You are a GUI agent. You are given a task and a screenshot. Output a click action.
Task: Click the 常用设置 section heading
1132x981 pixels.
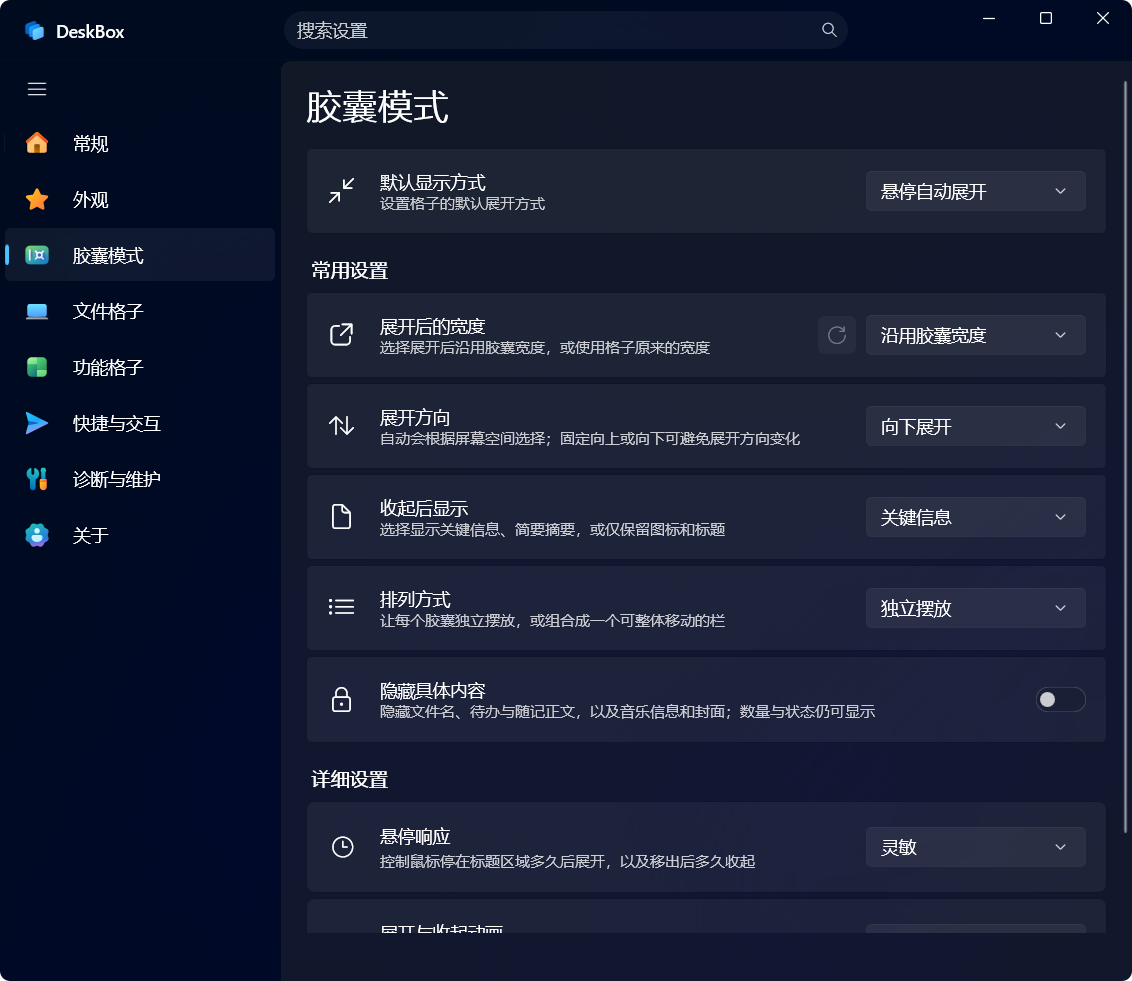pyautogui.click(x=349, y=271)
